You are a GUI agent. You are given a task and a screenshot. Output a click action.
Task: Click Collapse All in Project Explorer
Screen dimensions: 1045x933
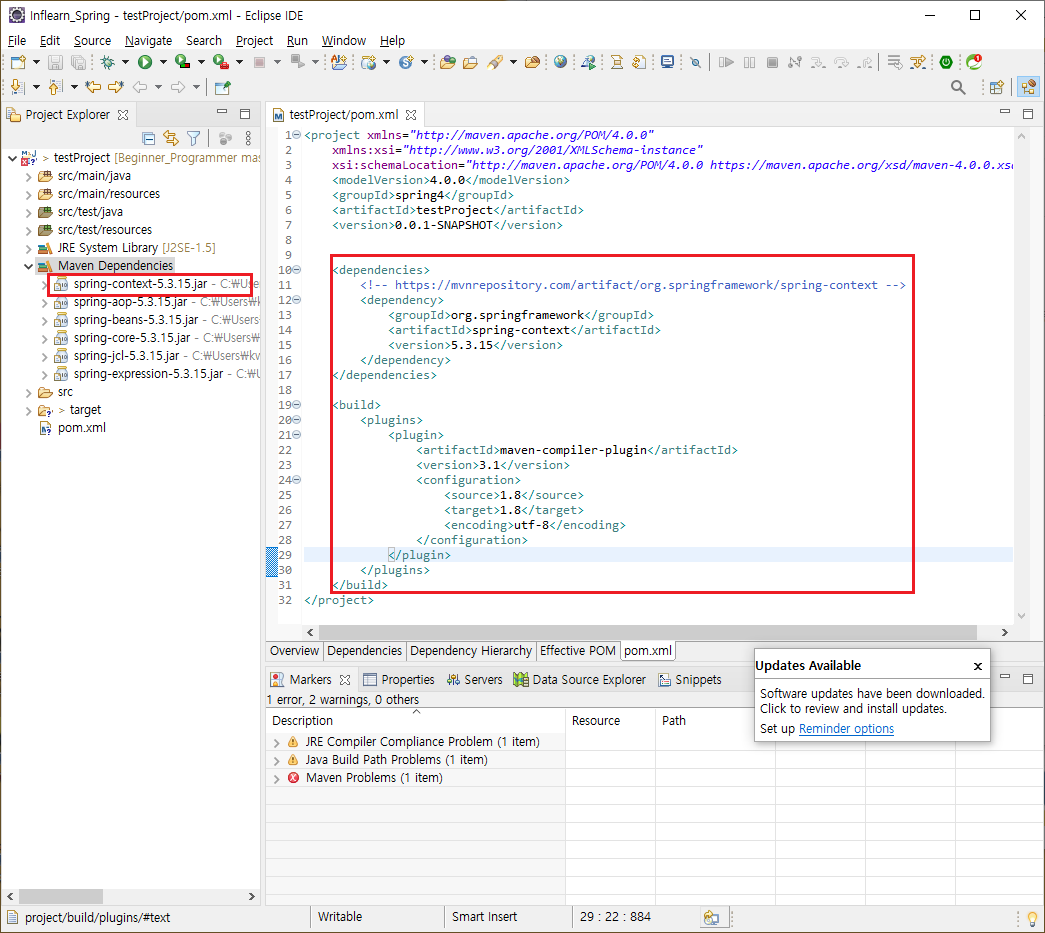[149, 139]
